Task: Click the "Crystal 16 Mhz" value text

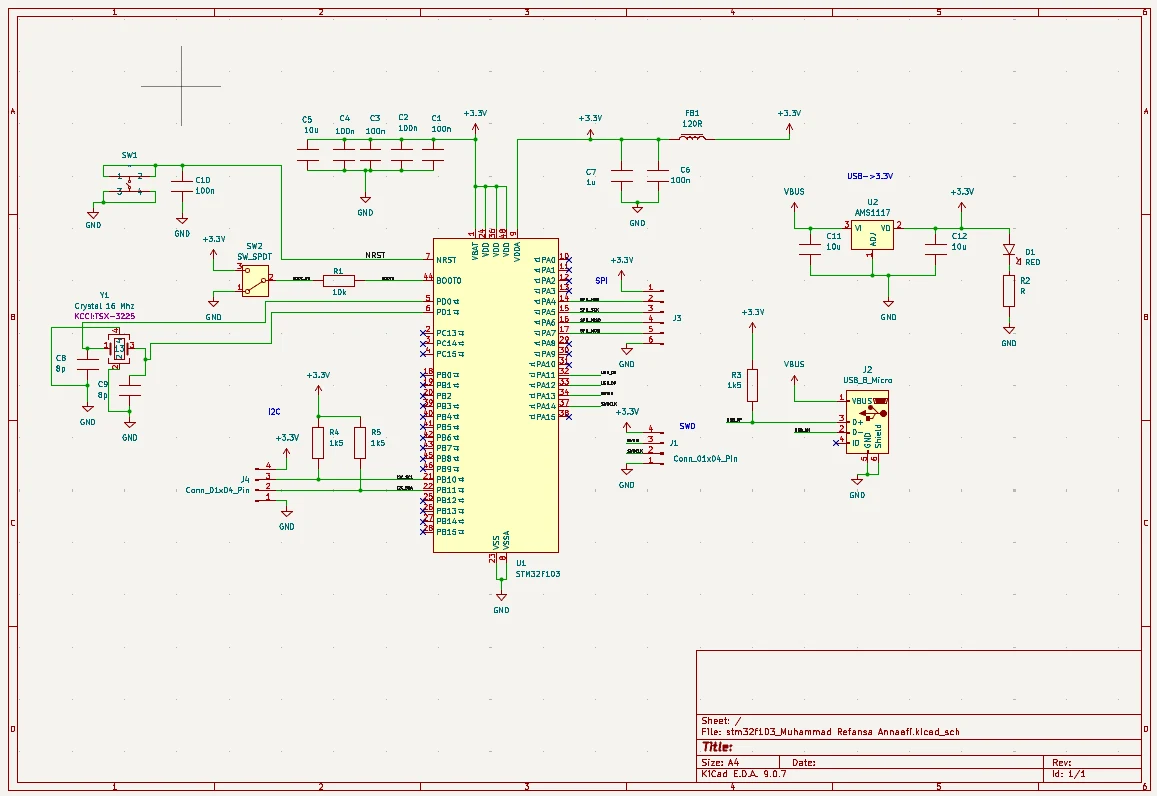Action: (104, 306)
